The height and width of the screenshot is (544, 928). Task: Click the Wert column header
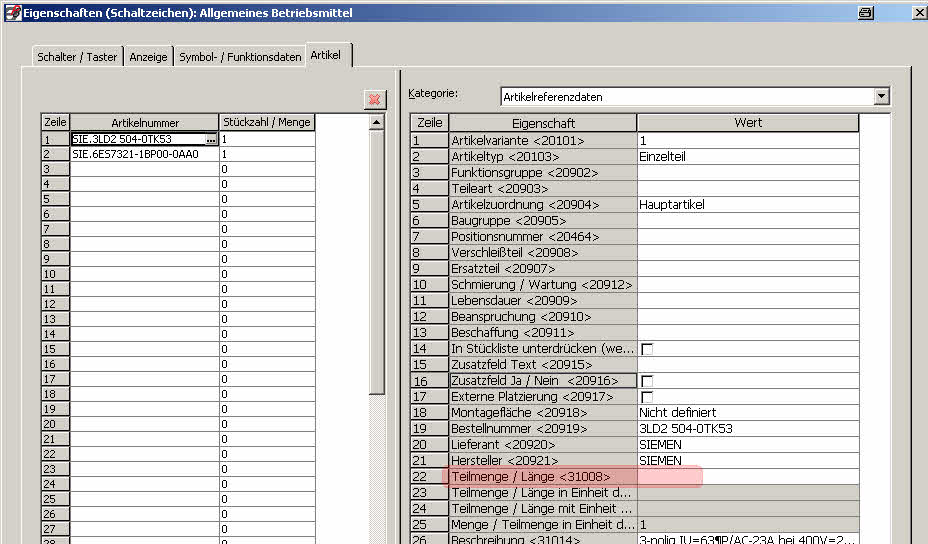coord(748,123)
